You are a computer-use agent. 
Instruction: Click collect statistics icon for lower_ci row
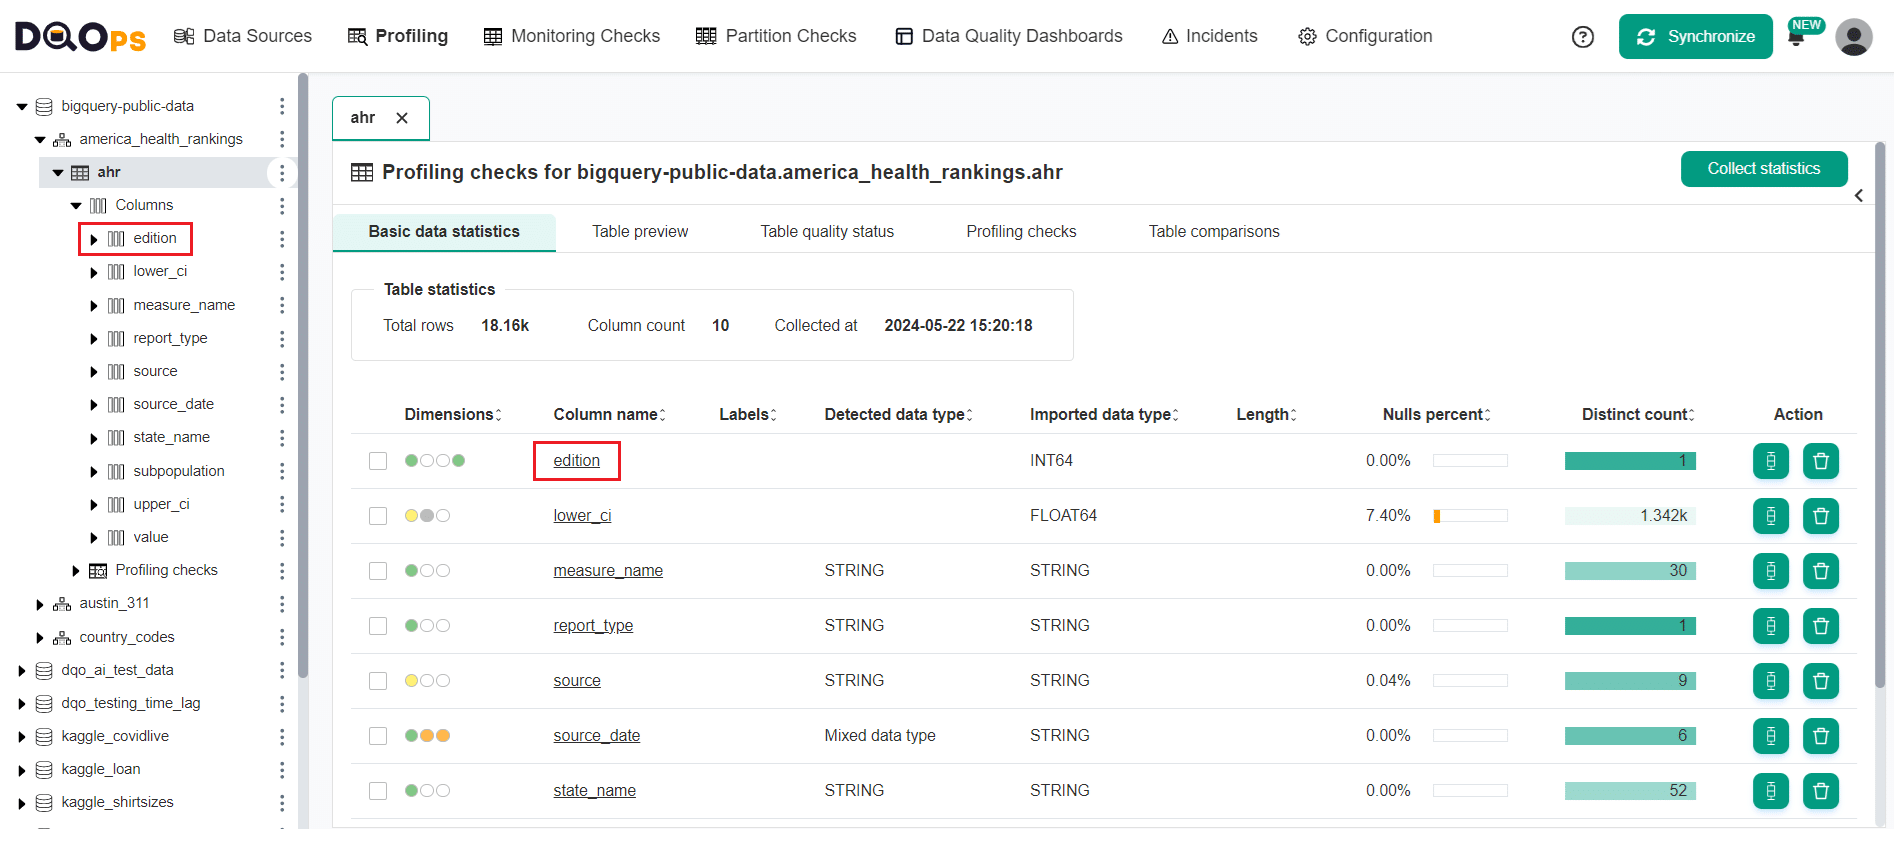[1770, 516]
